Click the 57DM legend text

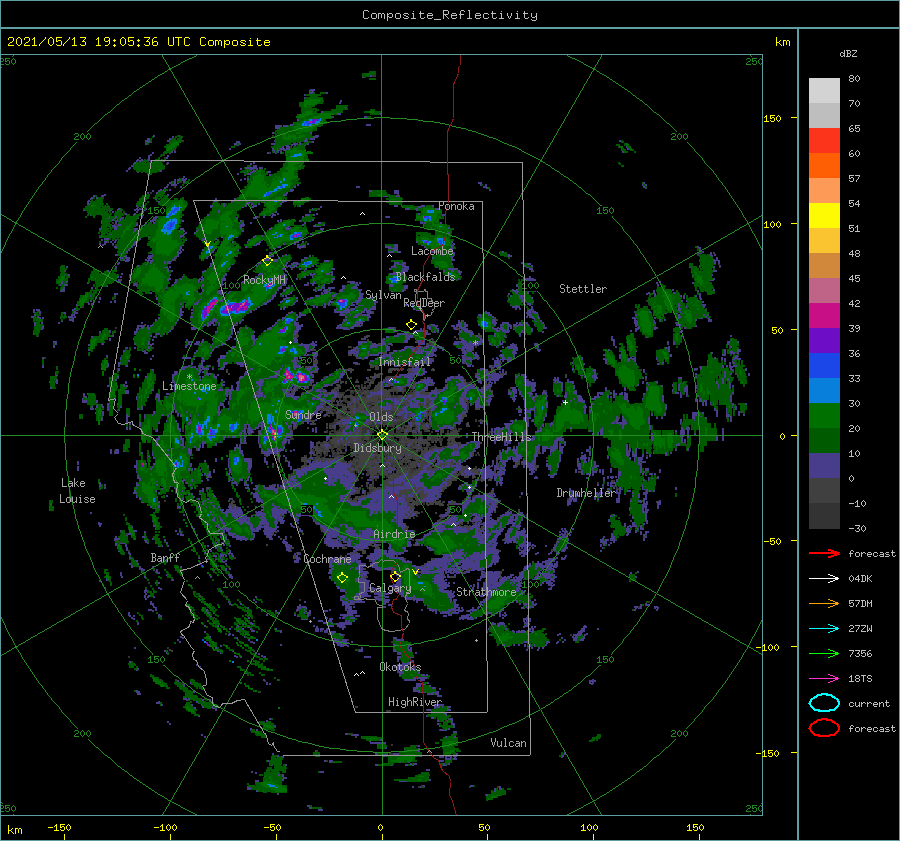click(x=860, y=603)
